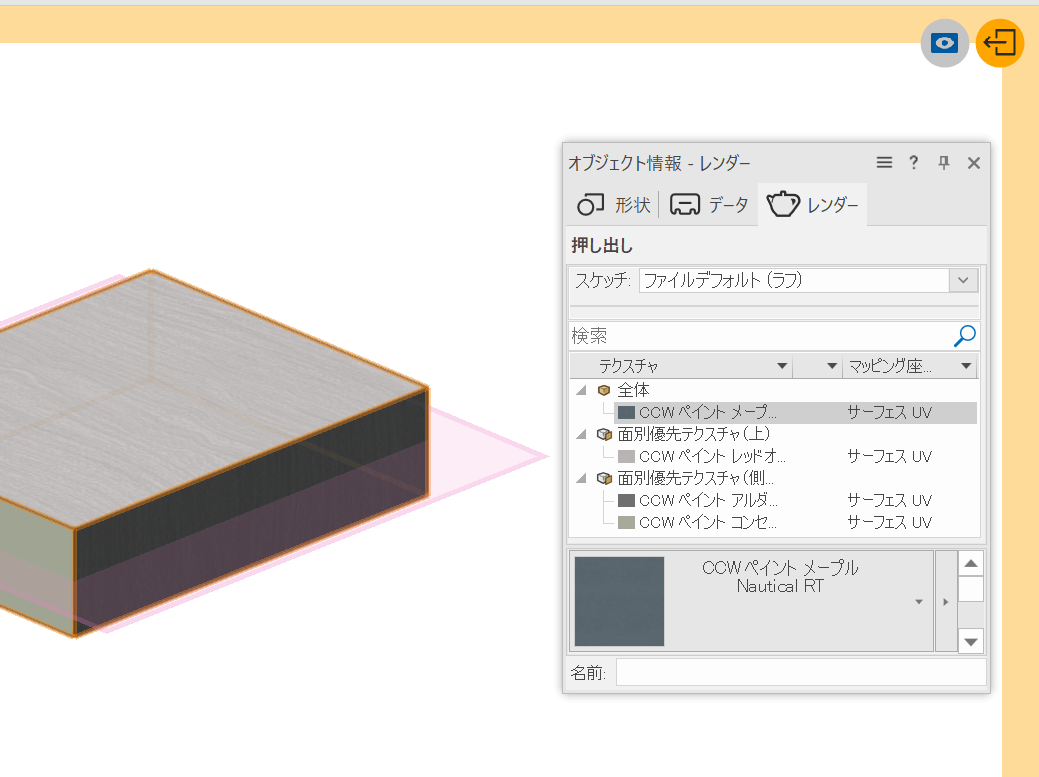The height and width of the screenshot is (777, 1039).
Task: Open the テクスチャ column filter arrow
Action: coord(782,367)
